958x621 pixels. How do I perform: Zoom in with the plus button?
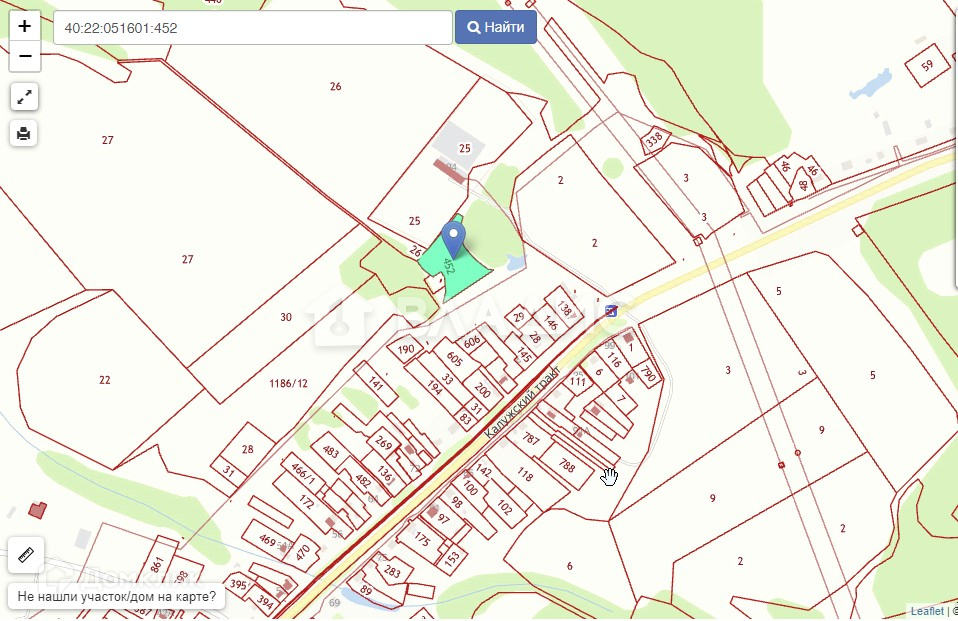[x=24, y=26]
